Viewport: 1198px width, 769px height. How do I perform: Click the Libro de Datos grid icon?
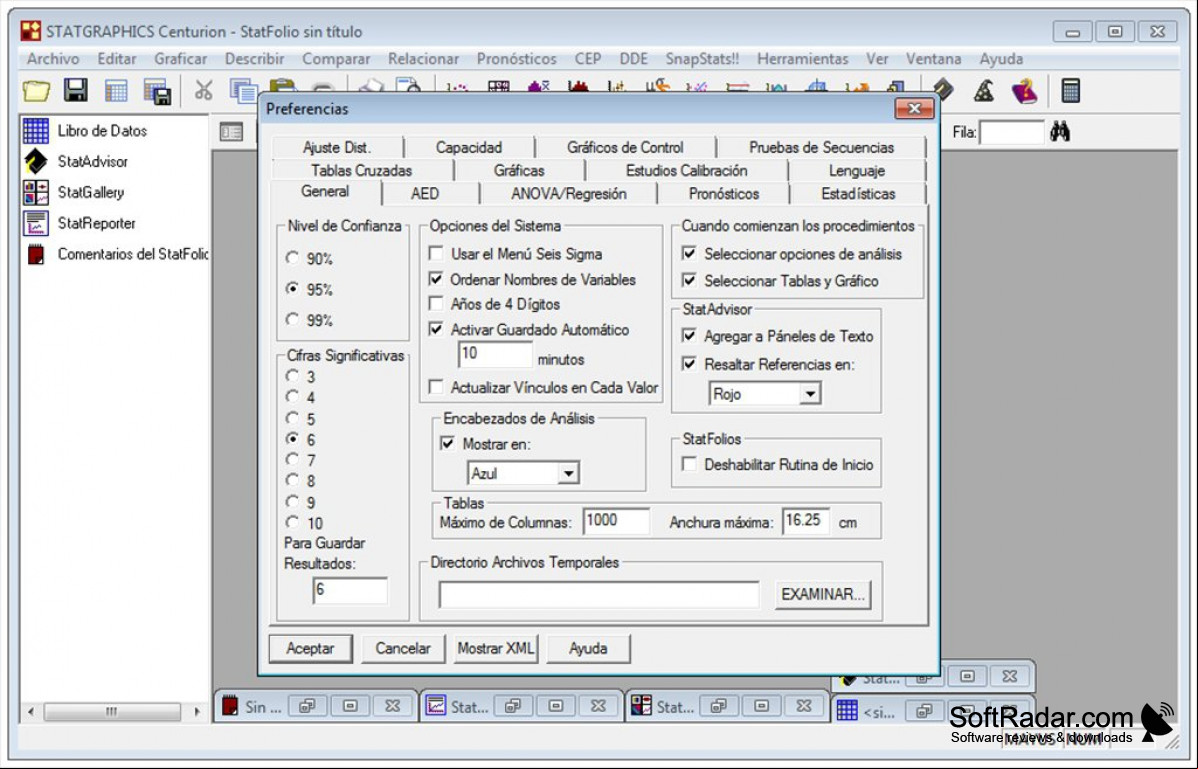pyautogui.click(x=36, y=131)
